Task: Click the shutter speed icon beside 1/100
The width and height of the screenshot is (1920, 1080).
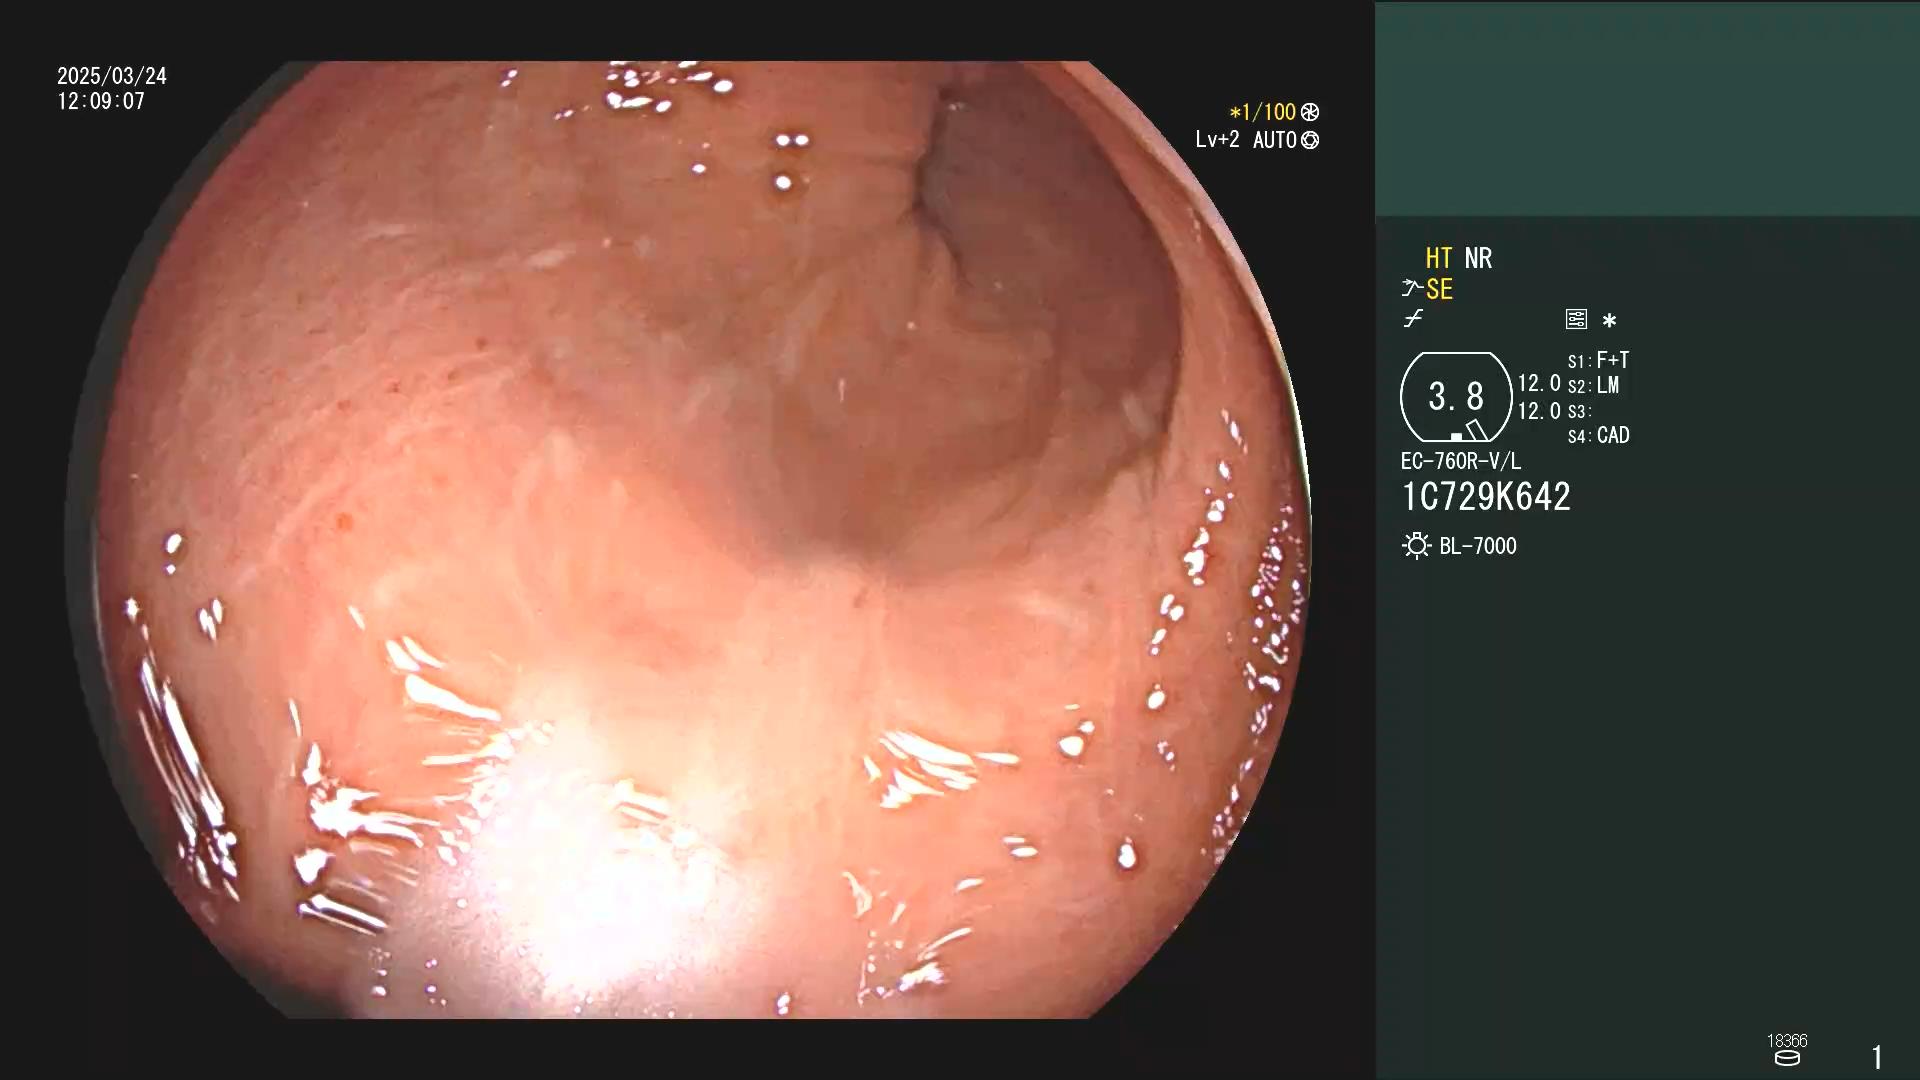Action: point(1310,112)
